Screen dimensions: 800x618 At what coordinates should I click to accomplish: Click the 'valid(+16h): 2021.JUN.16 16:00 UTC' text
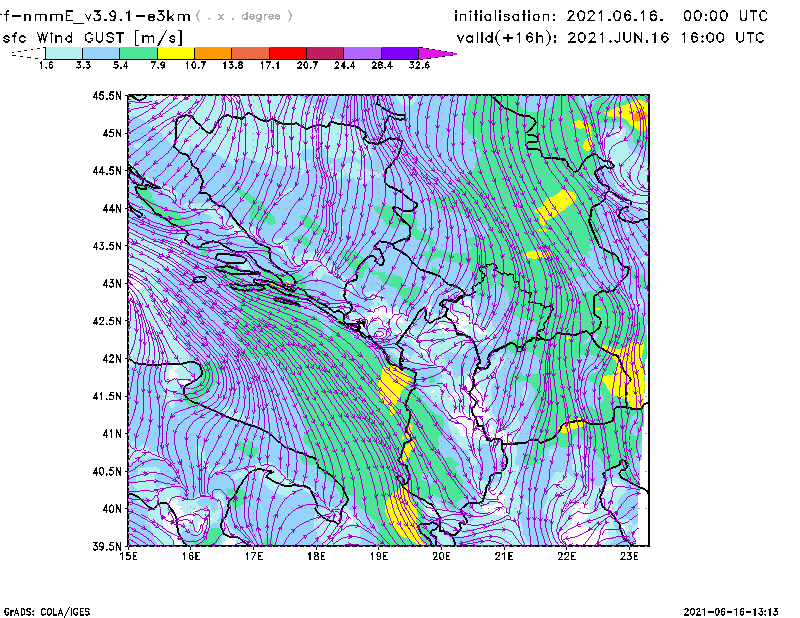[x=610, y=37]
